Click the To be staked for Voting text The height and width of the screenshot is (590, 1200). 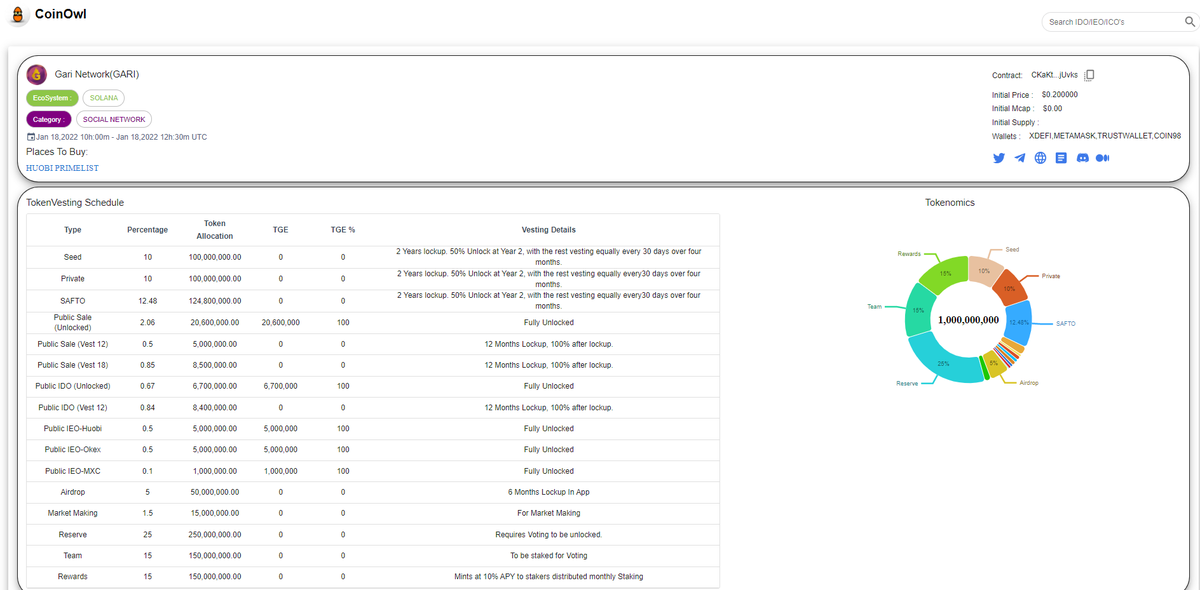click(x=548, y=556)
